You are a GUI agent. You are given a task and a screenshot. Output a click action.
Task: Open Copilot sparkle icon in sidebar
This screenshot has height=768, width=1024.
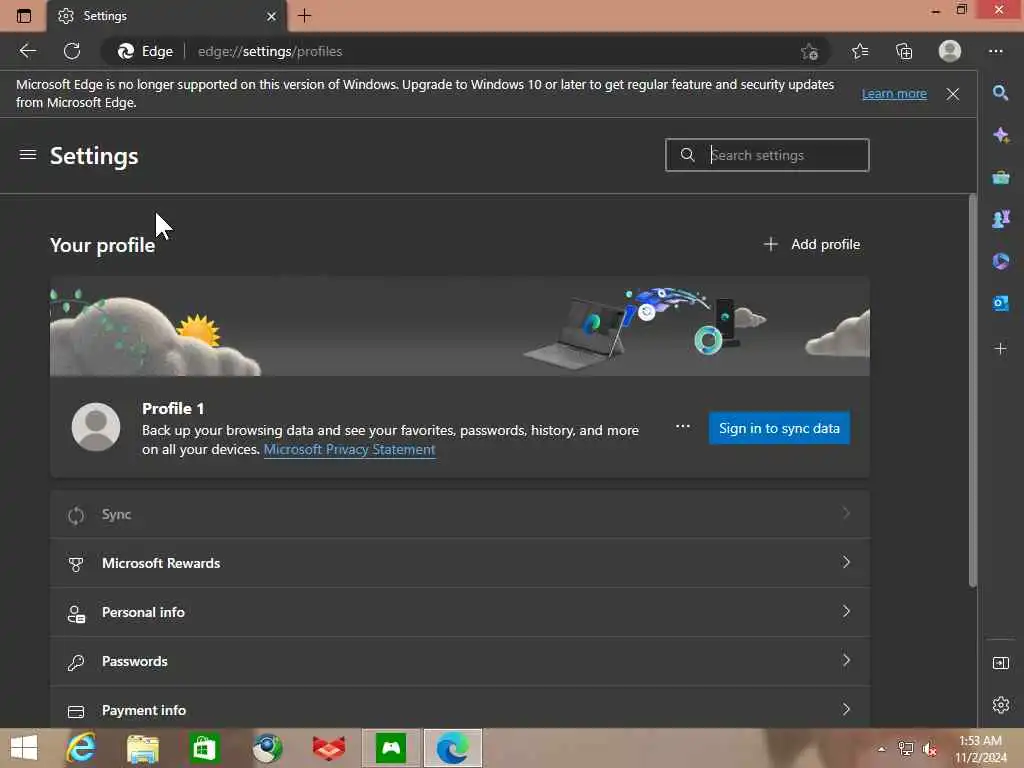pyautogui.click(x=1000, y=135)
